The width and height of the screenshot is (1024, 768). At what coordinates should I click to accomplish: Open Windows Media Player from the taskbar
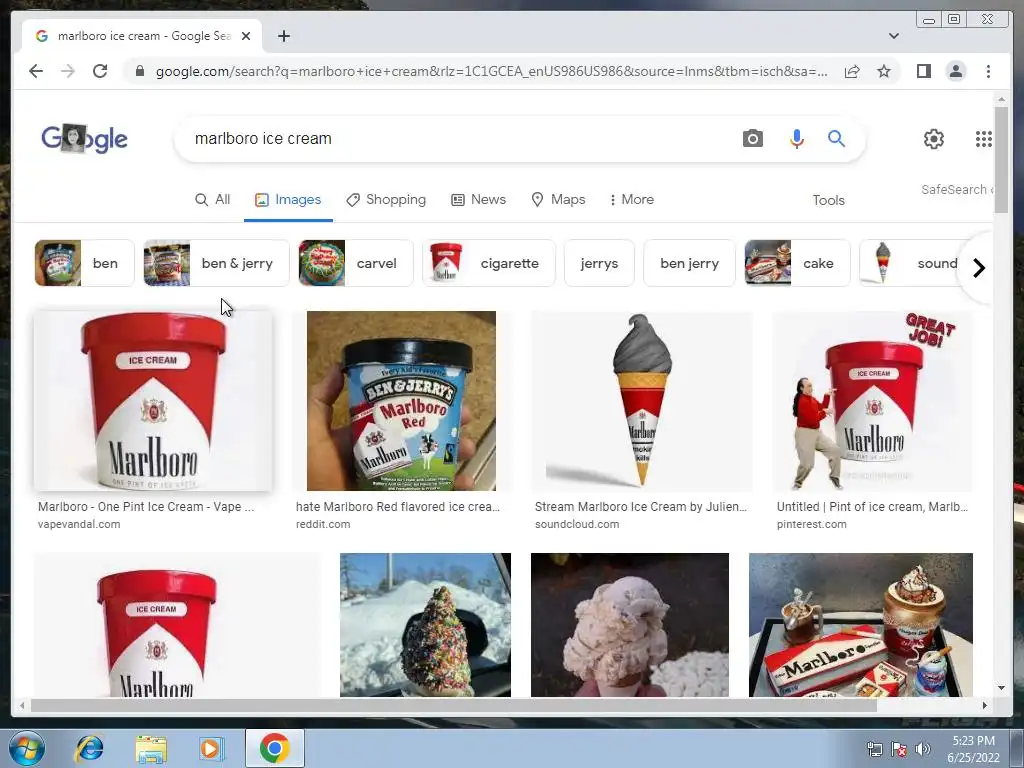pos(211,748)
